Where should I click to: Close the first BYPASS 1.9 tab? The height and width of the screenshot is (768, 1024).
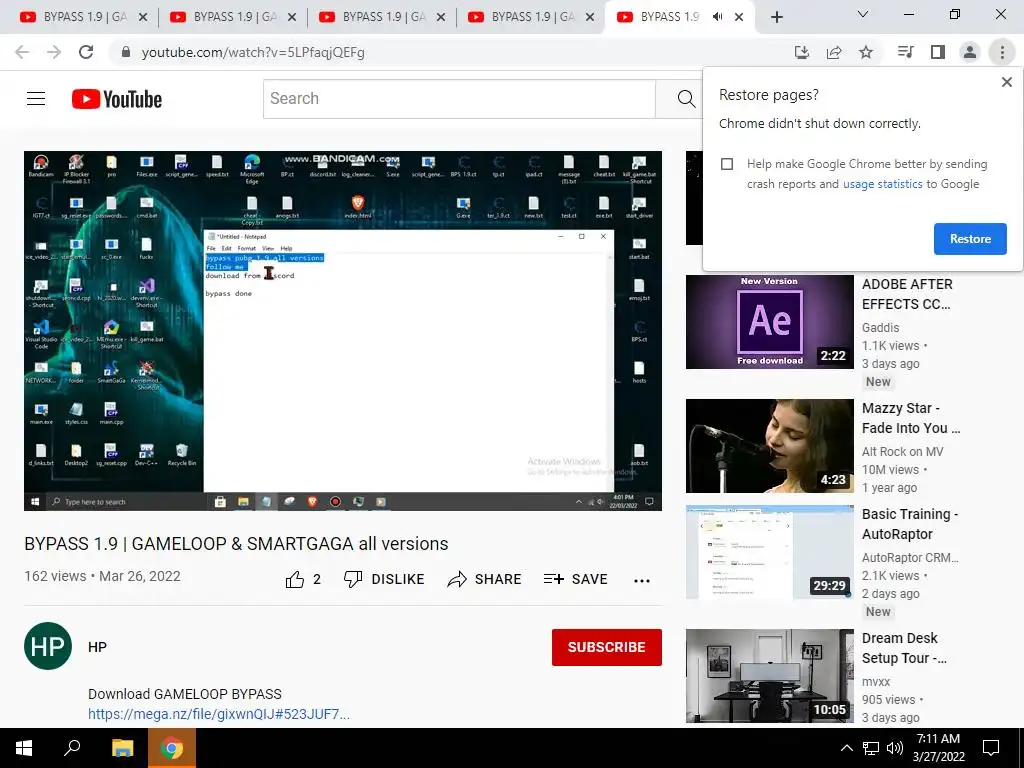tap(142, 17)
